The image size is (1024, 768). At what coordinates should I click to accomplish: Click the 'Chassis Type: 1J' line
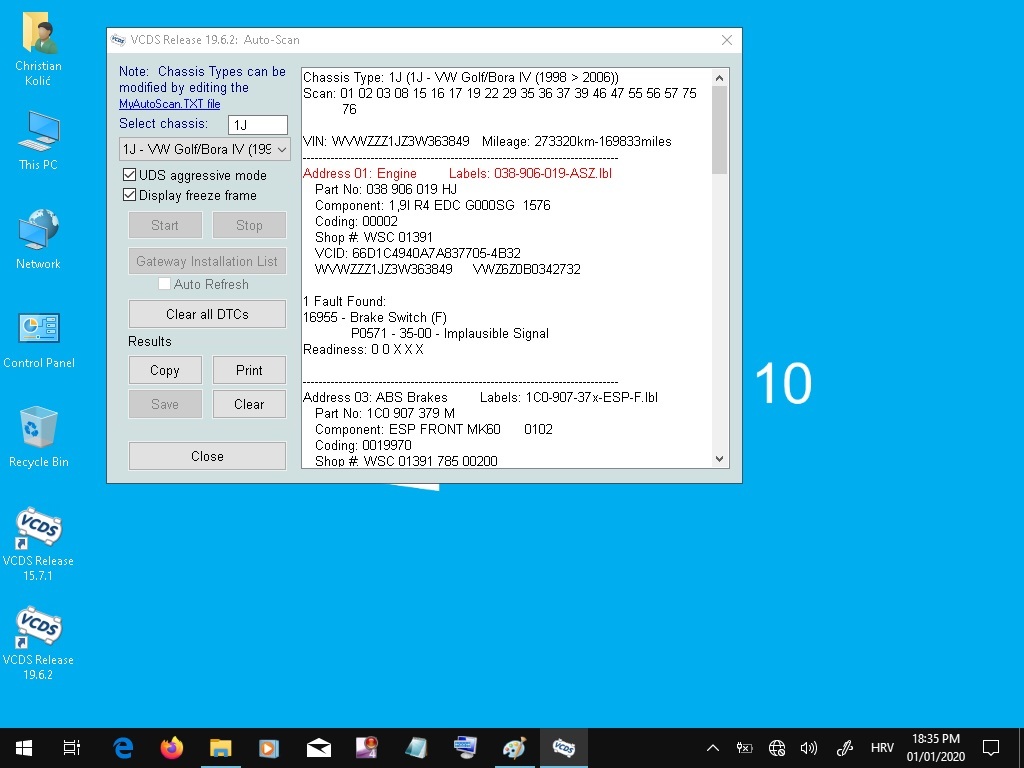tap(461, 77)
